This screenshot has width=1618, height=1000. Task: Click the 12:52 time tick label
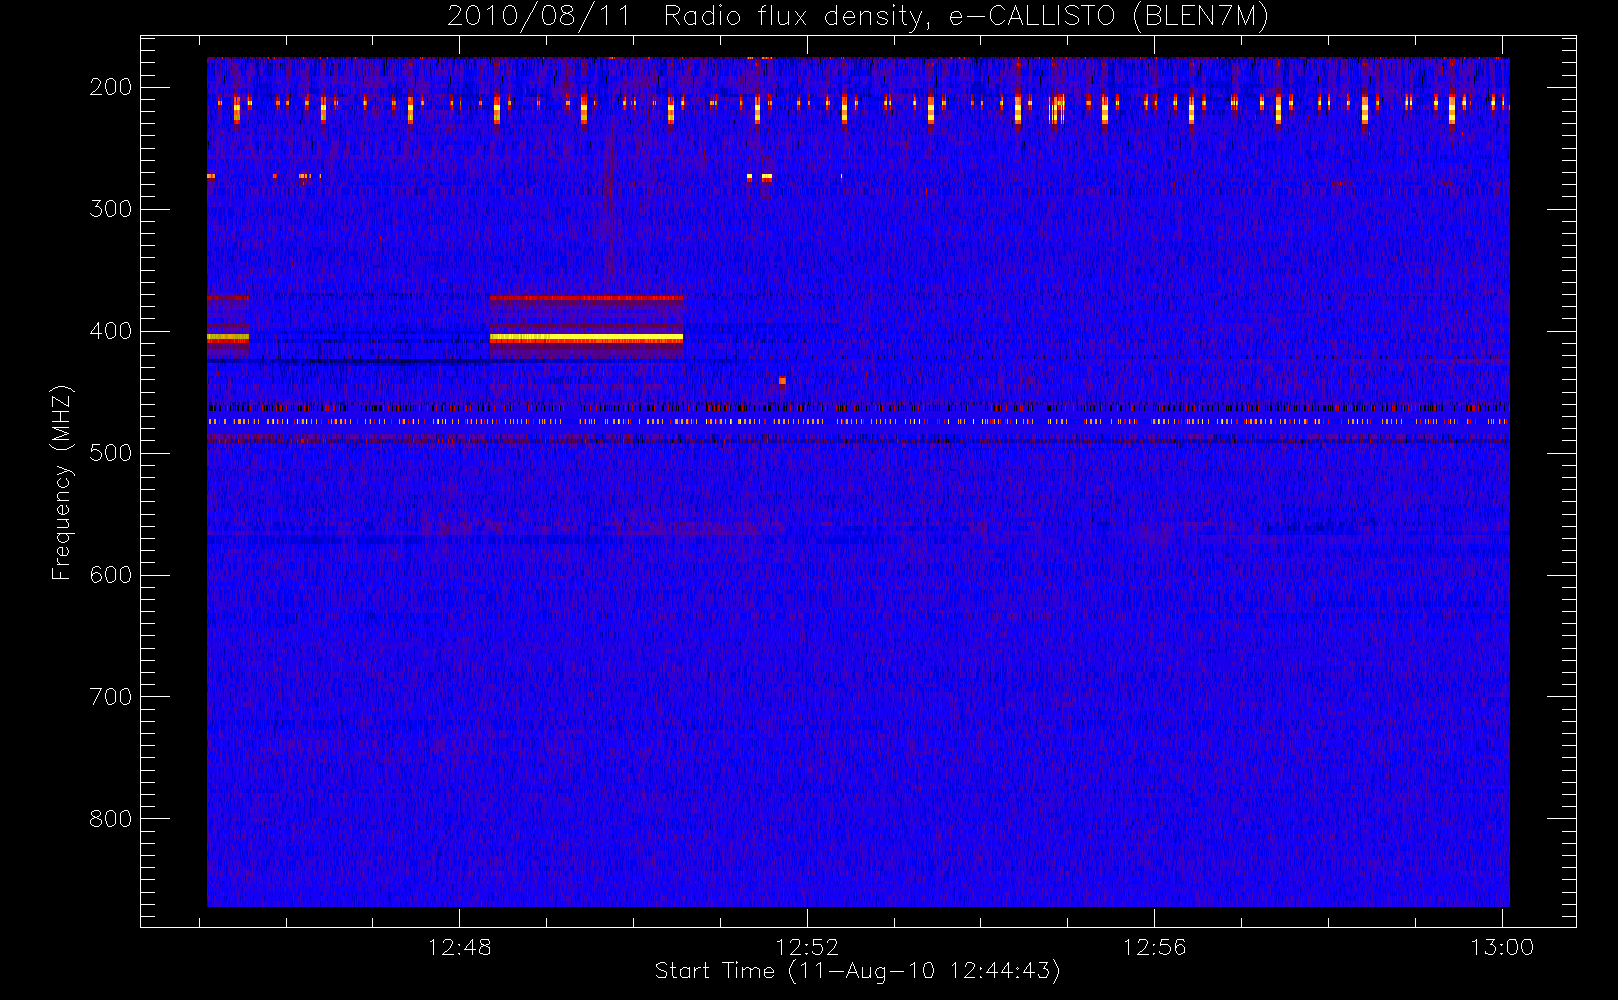click(x=807, y=947)
